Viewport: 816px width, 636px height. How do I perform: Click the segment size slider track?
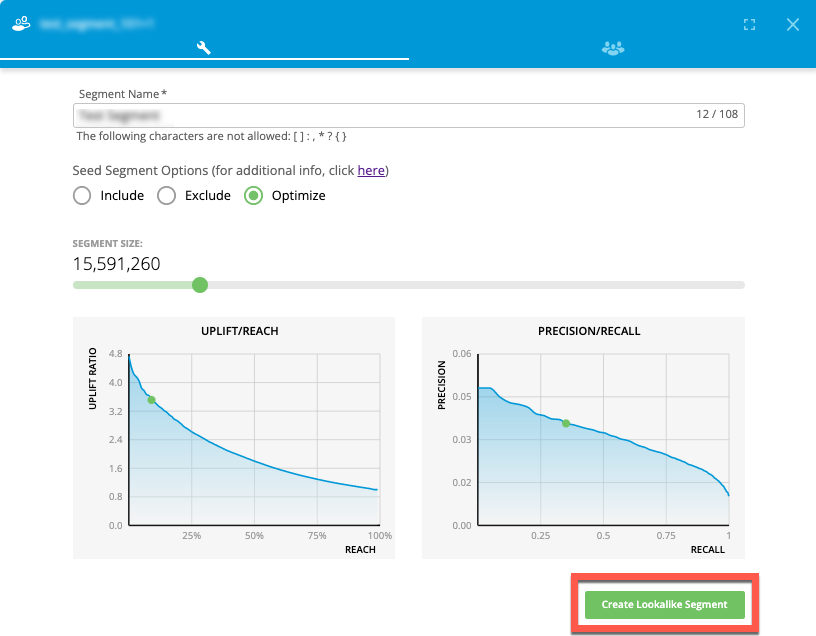[409, 285]
